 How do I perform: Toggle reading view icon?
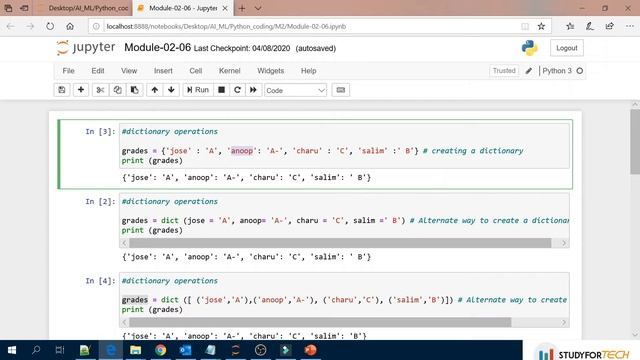click(x=525, y=27)
